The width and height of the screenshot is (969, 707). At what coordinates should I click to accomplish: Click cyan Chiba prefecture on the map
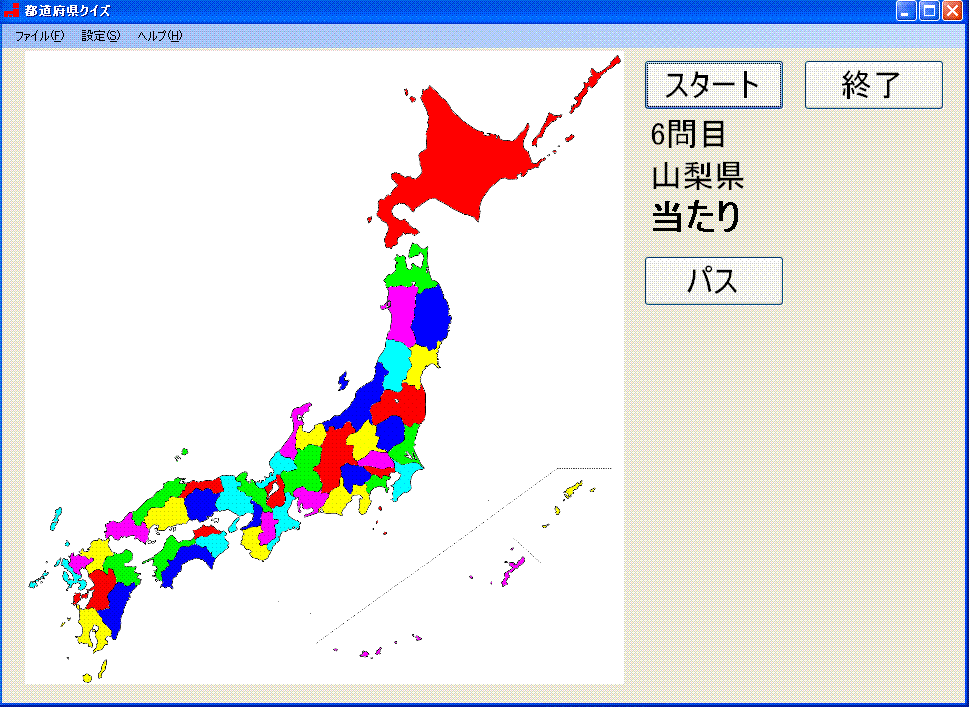(x=404, y=480)
